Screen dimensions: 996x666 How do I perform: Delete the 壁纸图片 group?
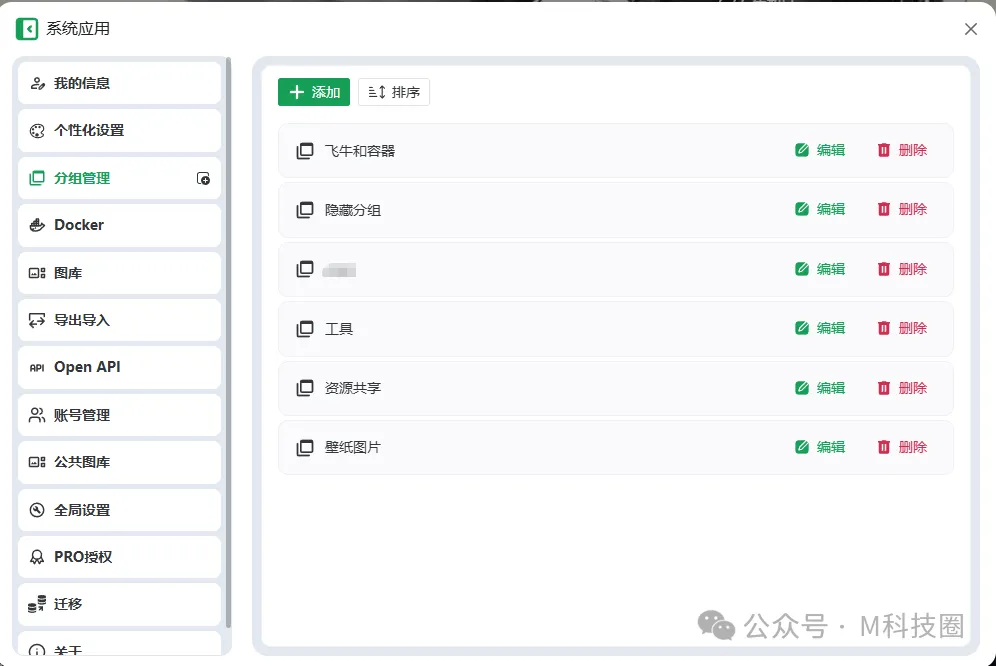pyautogui.click(x=902, y=447)
